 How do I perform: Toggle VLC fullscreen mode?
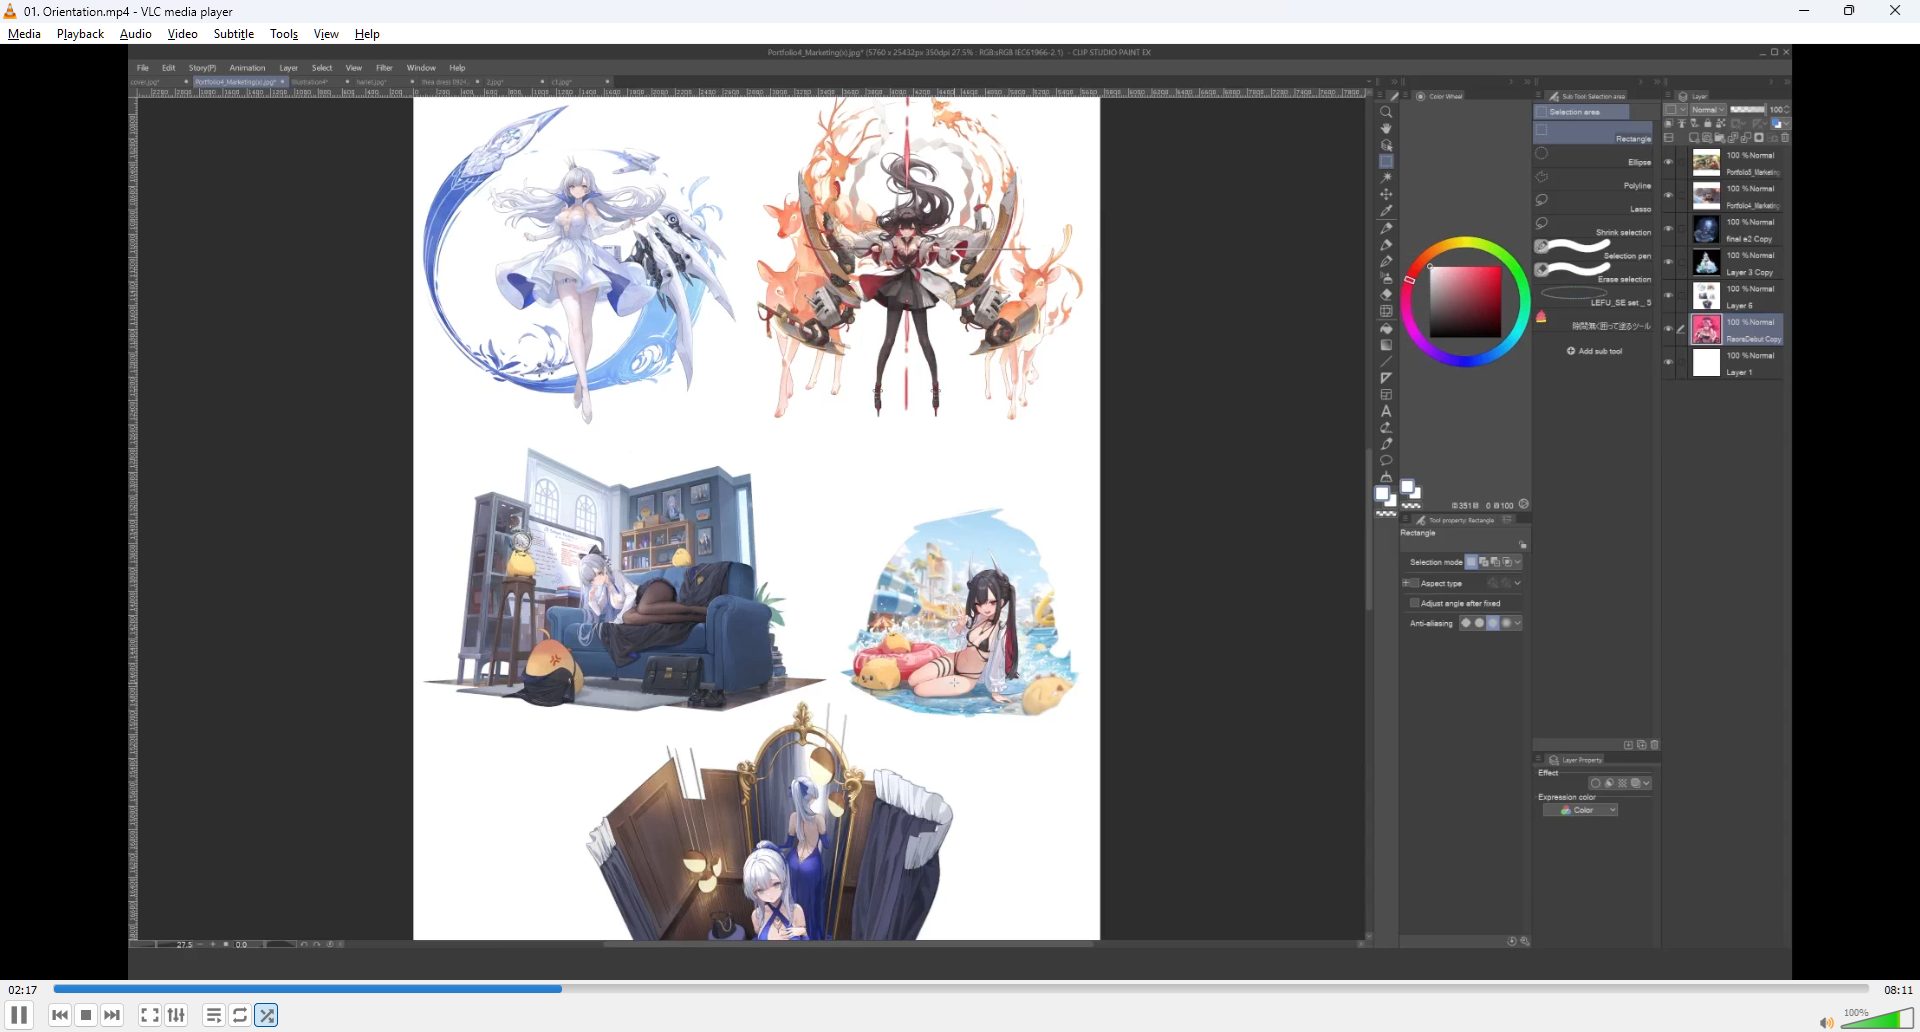150,1015
